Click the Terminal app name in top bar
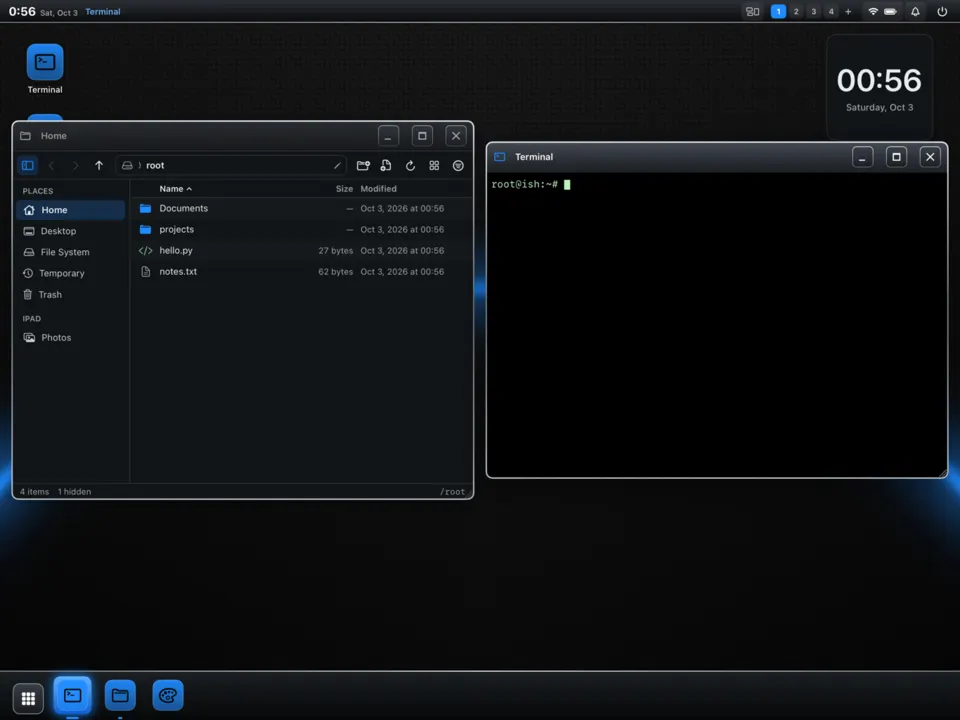Screen dimensions: 960x720 click(103, 12)
